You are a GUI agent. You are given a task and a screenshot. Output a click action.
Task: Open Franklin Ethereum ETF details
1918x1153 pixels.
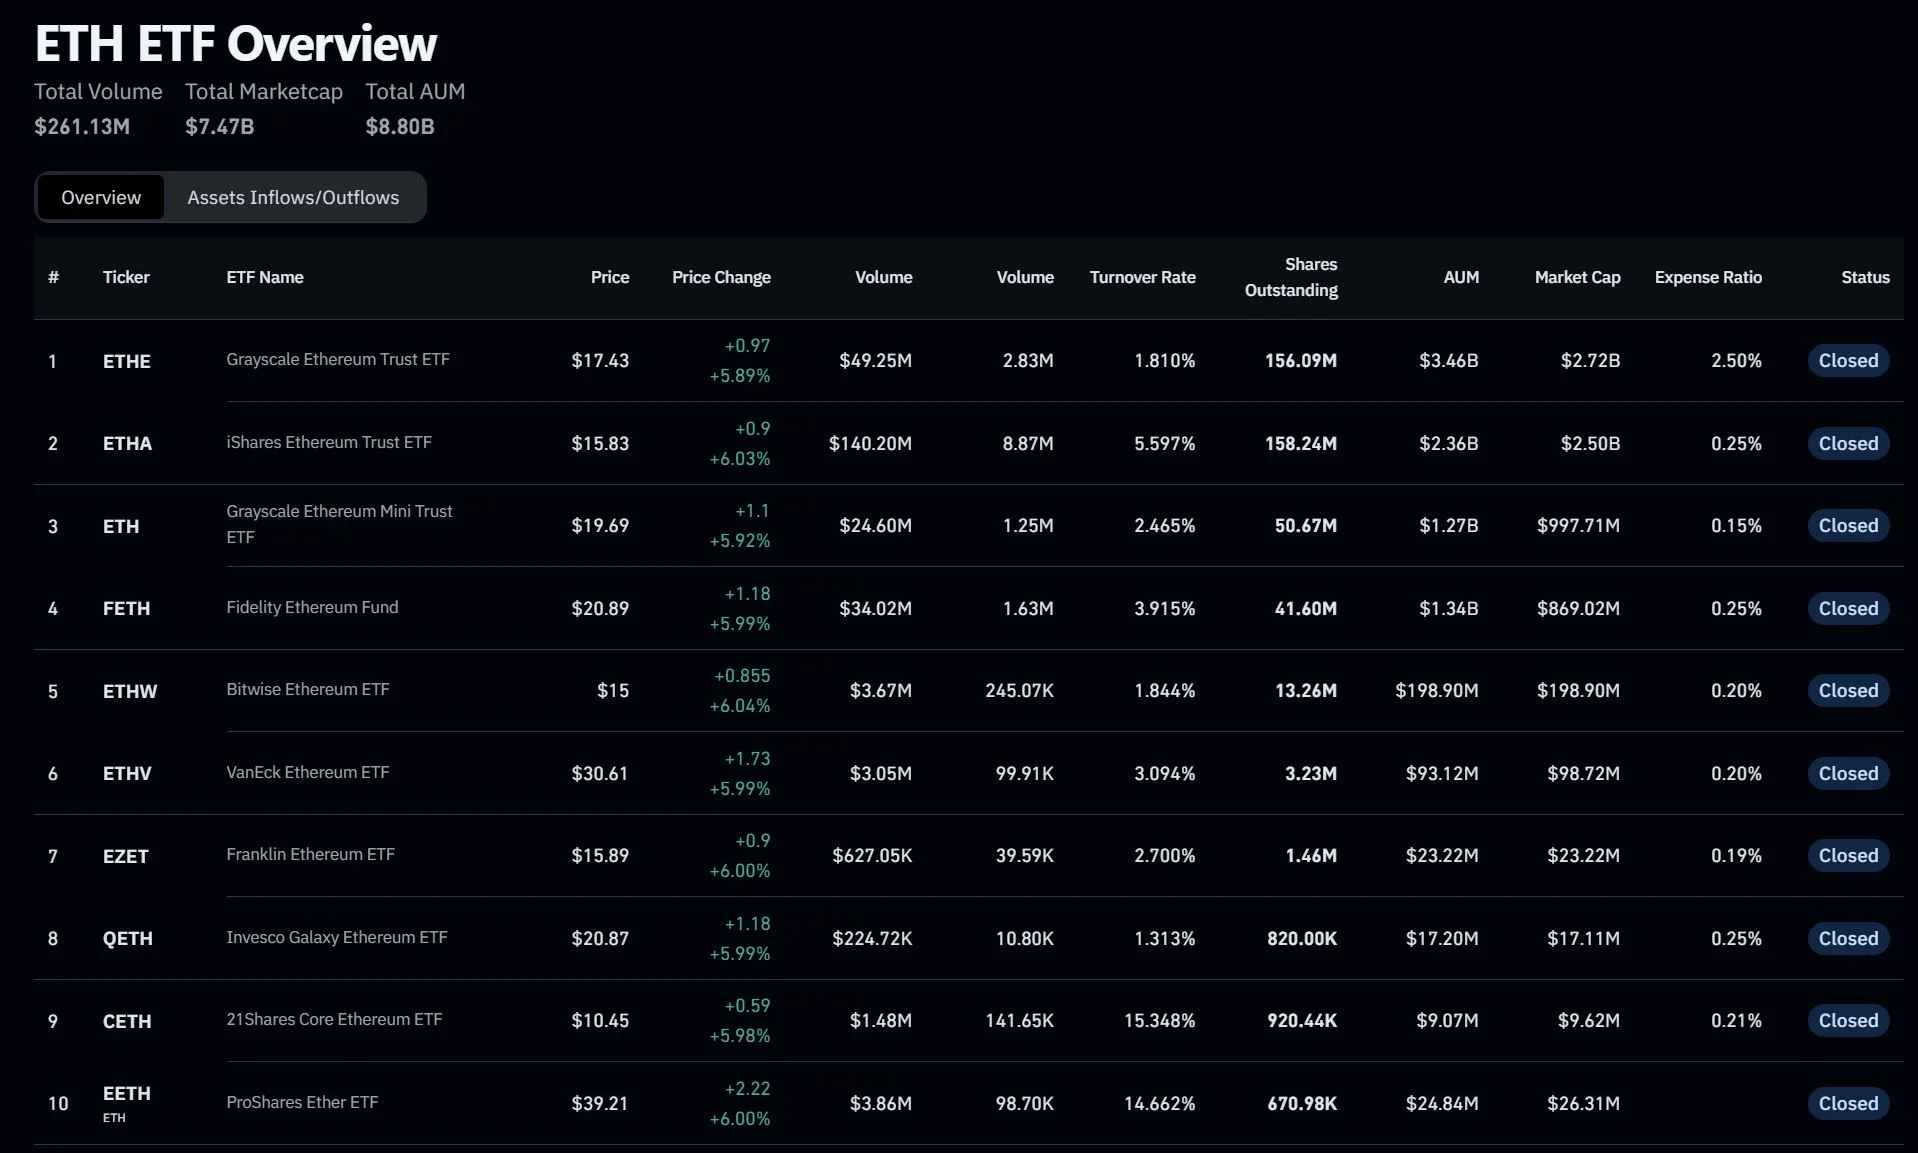[310, 854]
